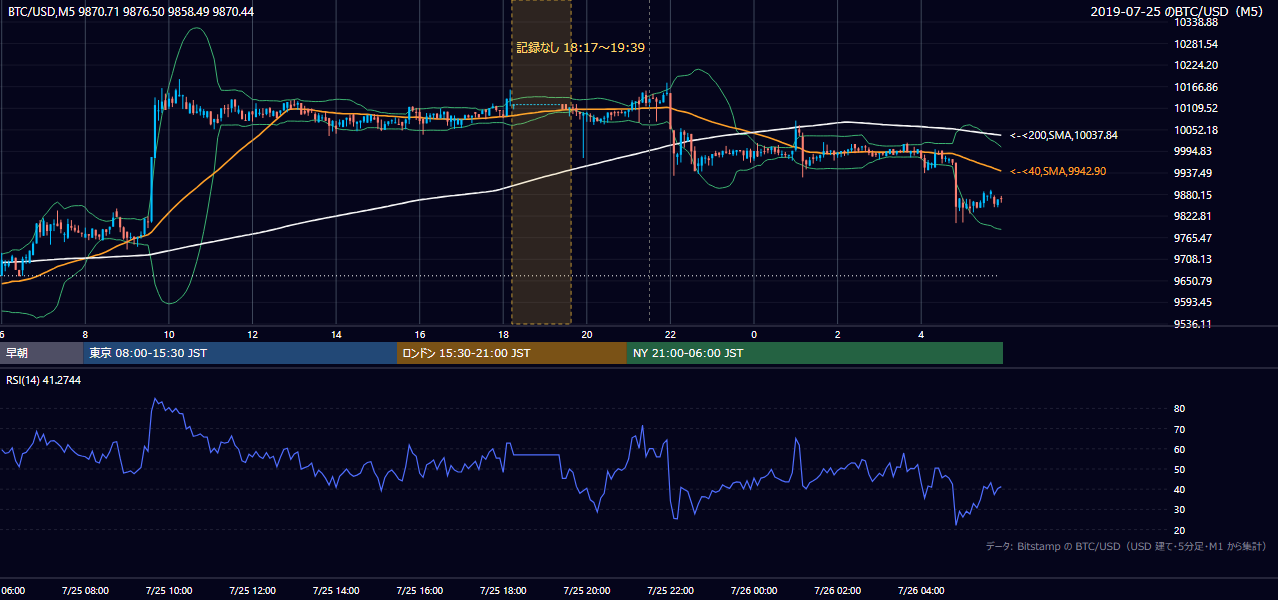Viewport: 1278px width, 600px height.
Task: Click the hour tick 22 under the price chart
Action: point(670,335)
